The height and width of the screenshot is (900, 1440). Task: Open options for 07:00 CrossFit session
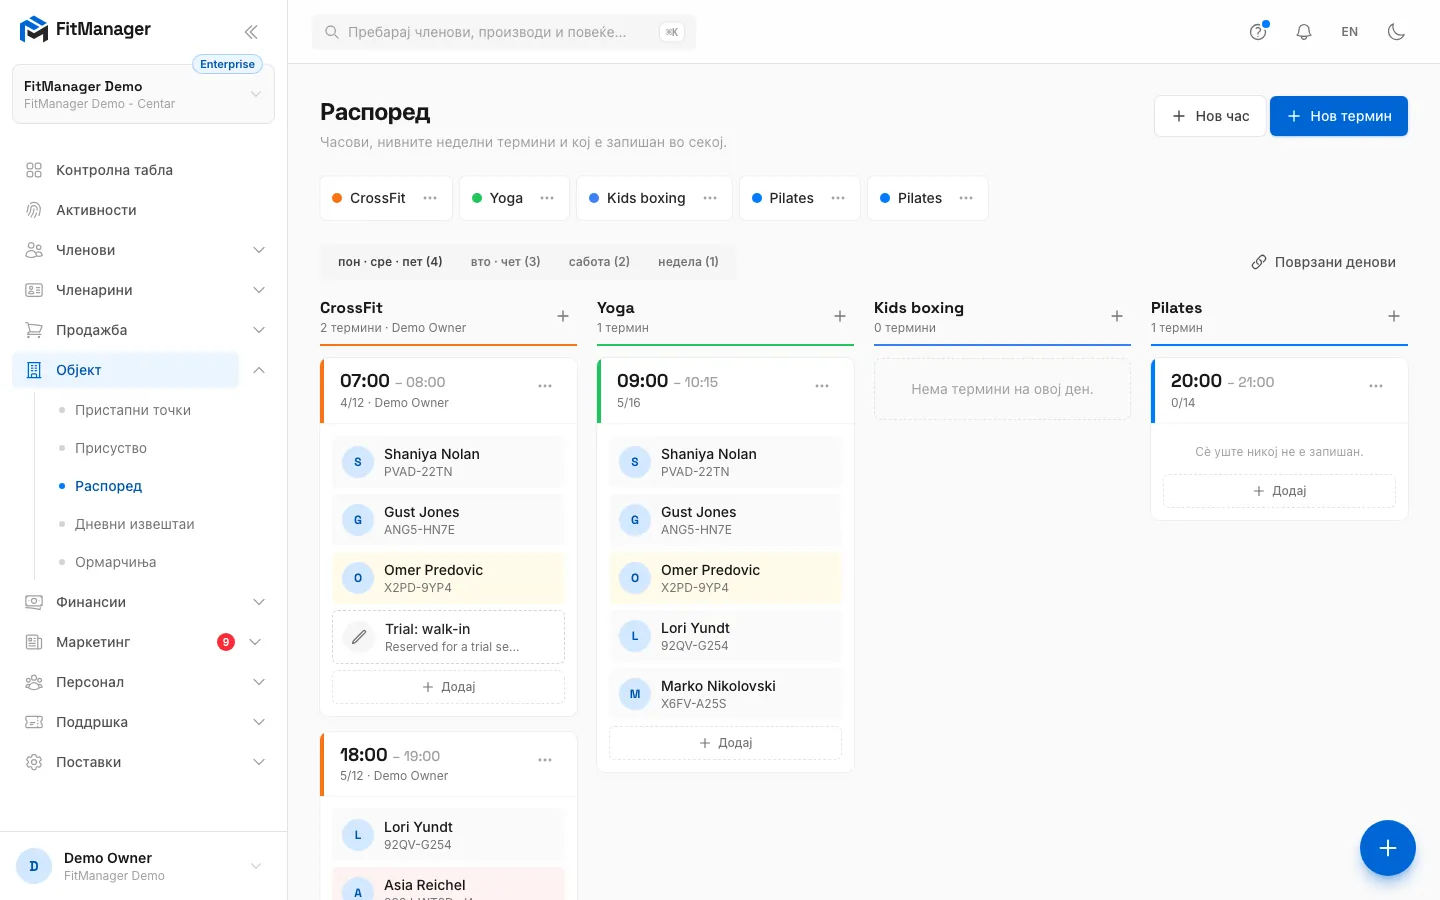pos(545,386)
